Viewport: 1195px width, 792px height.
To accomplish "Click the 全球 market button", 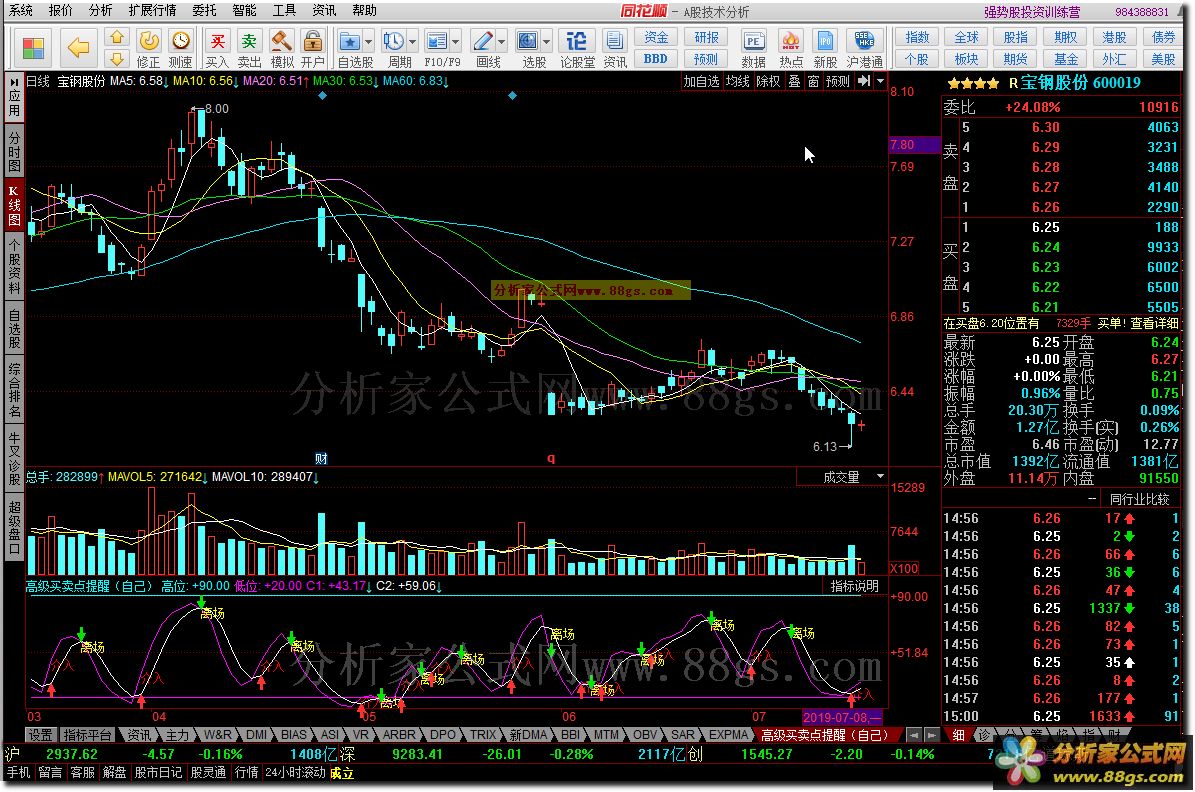I will (966, 37).
